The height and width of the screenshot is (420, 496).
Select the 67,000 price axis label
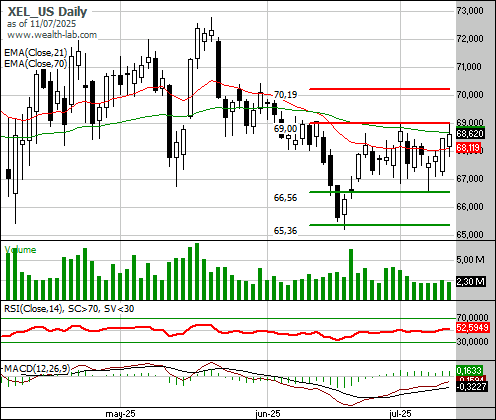click(x=470, y=179)
